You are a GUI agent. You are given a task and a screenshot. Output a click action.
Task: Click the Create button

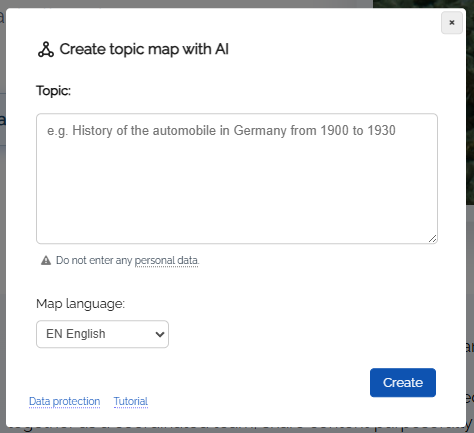pyautogui.click(x=403, y=382)
